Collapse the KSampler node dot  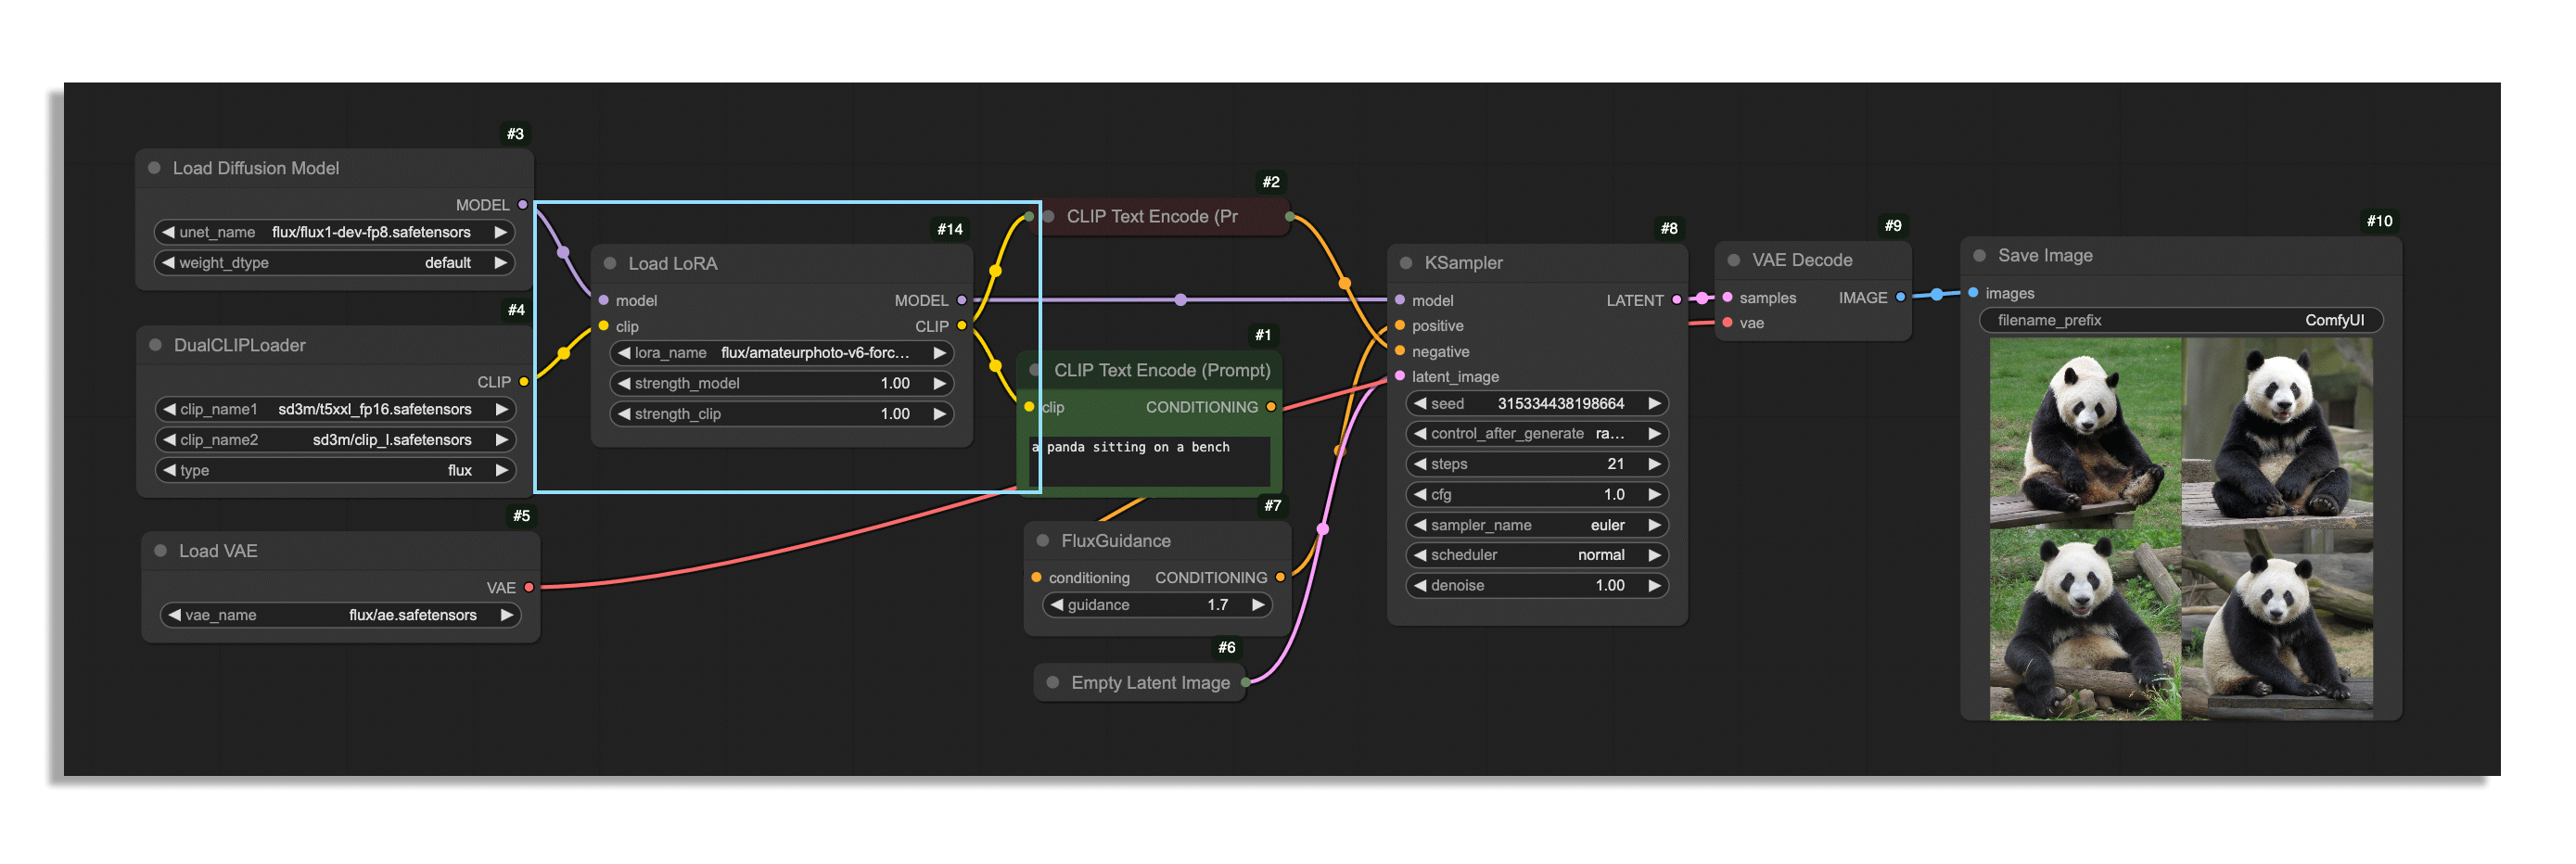[1406, 262]
